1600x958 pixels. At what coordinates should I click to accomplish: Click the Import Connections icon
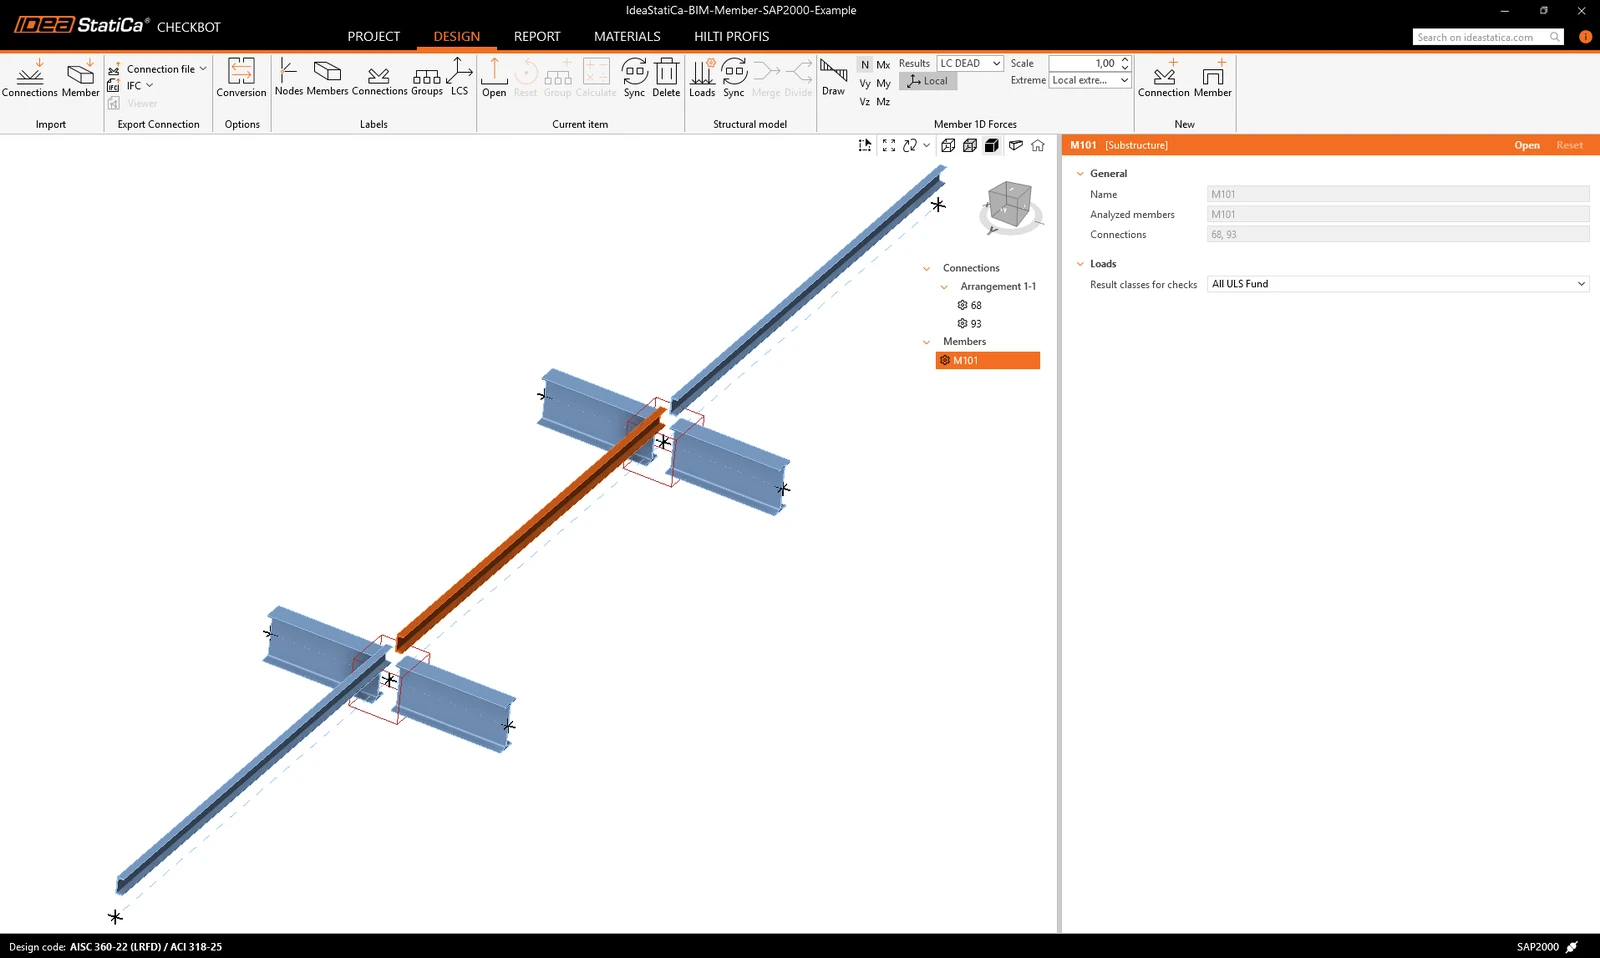pos(30,78)
